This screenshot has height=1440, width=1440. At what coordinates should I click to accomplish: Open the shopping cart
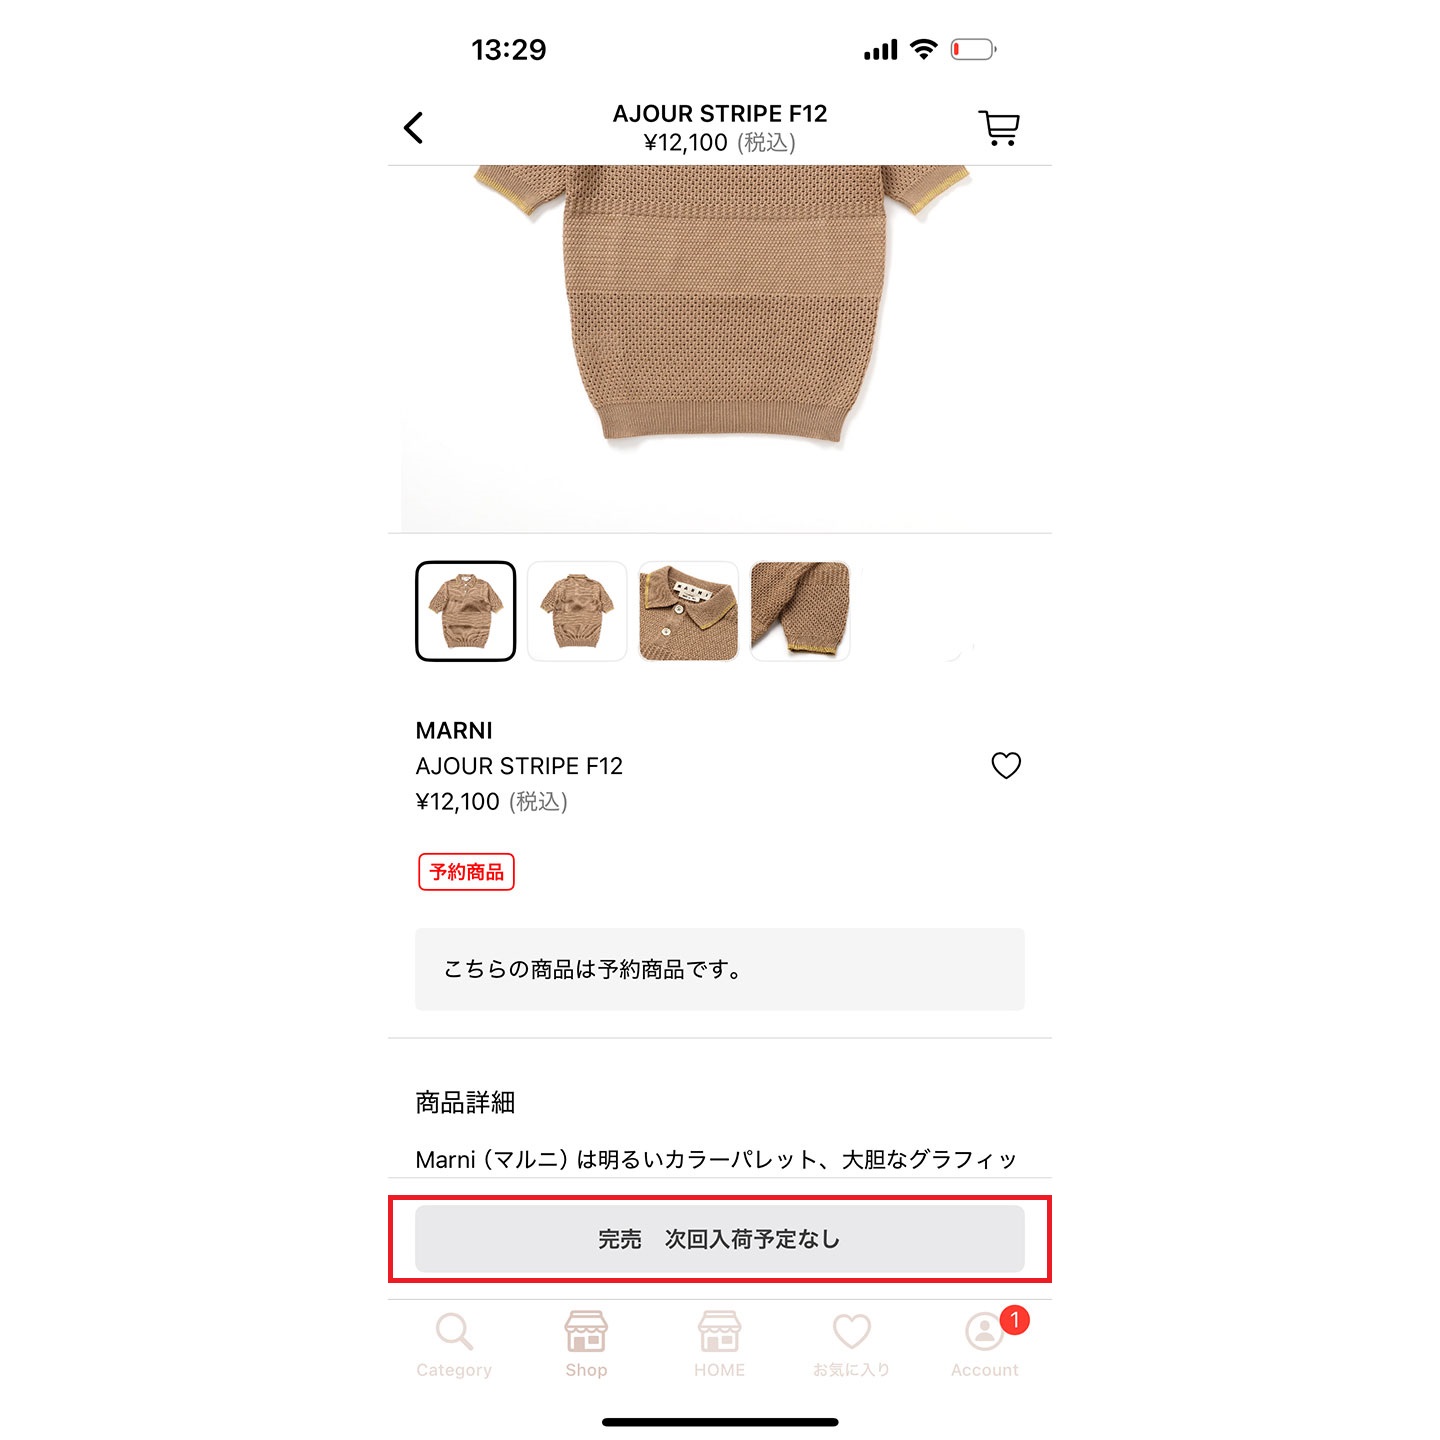998,128
